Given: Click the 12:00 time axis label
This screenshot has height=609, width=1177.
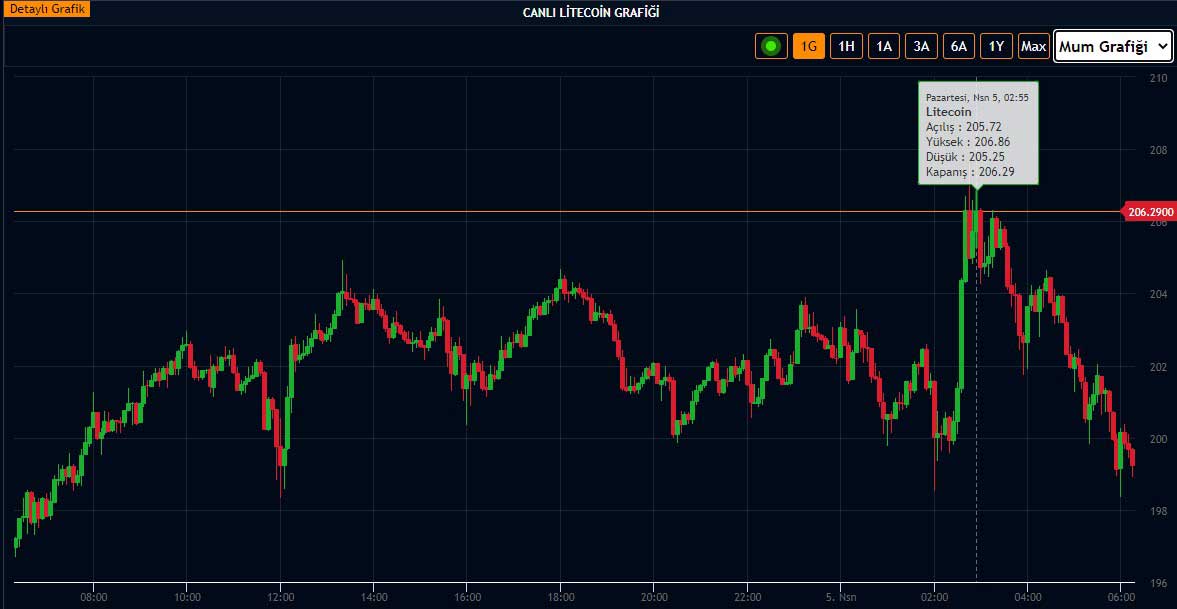Looking at the screenshot, I should click(280, 596).
